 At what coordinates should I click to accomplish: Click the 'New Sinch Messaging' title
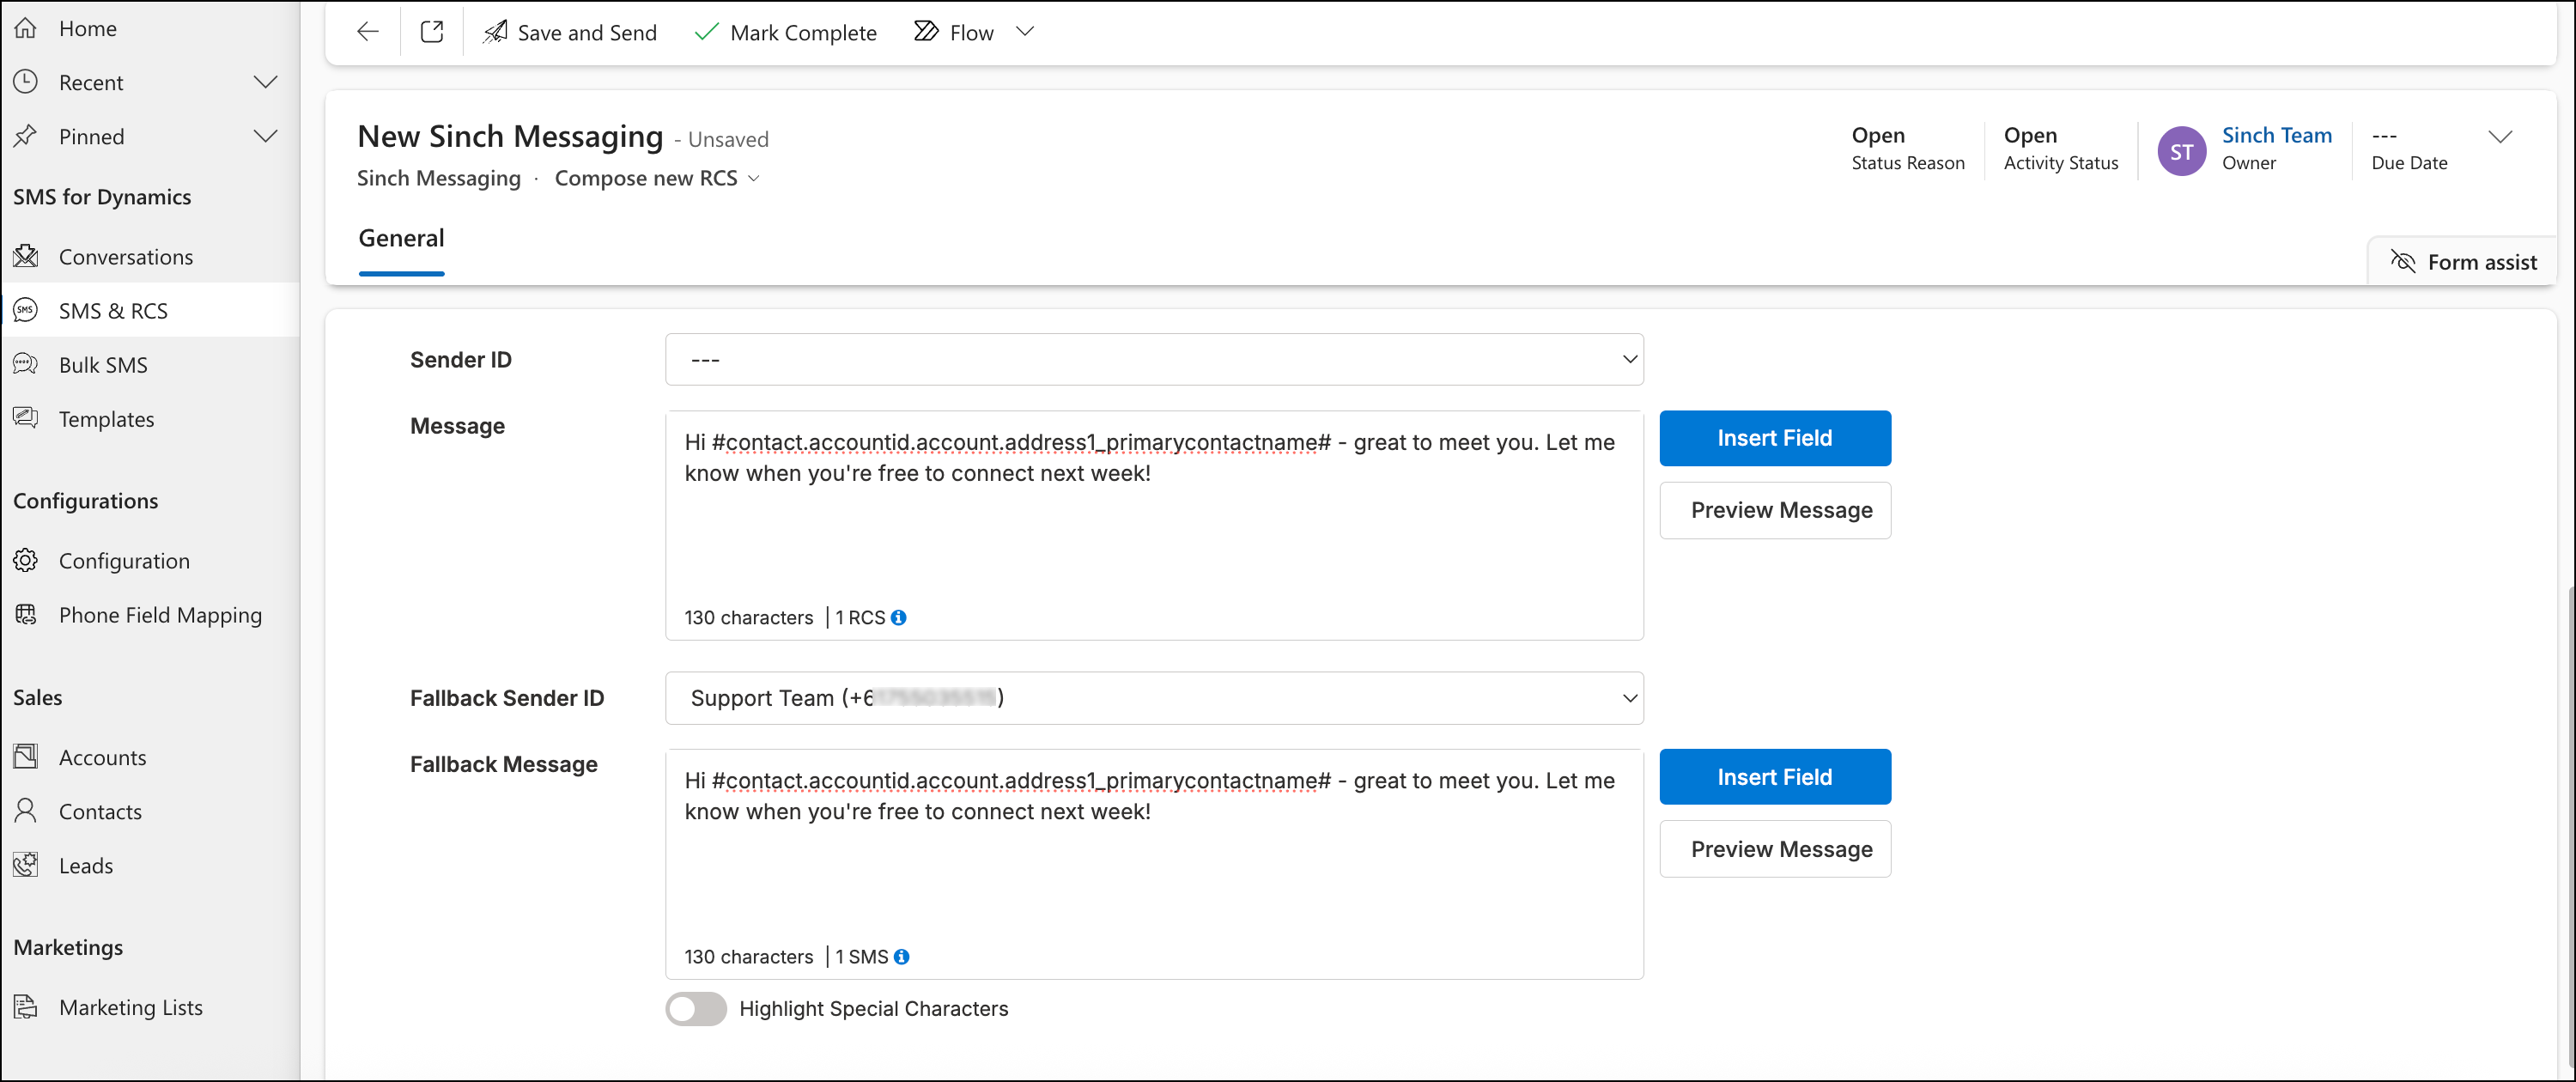[x=510, y=136]
